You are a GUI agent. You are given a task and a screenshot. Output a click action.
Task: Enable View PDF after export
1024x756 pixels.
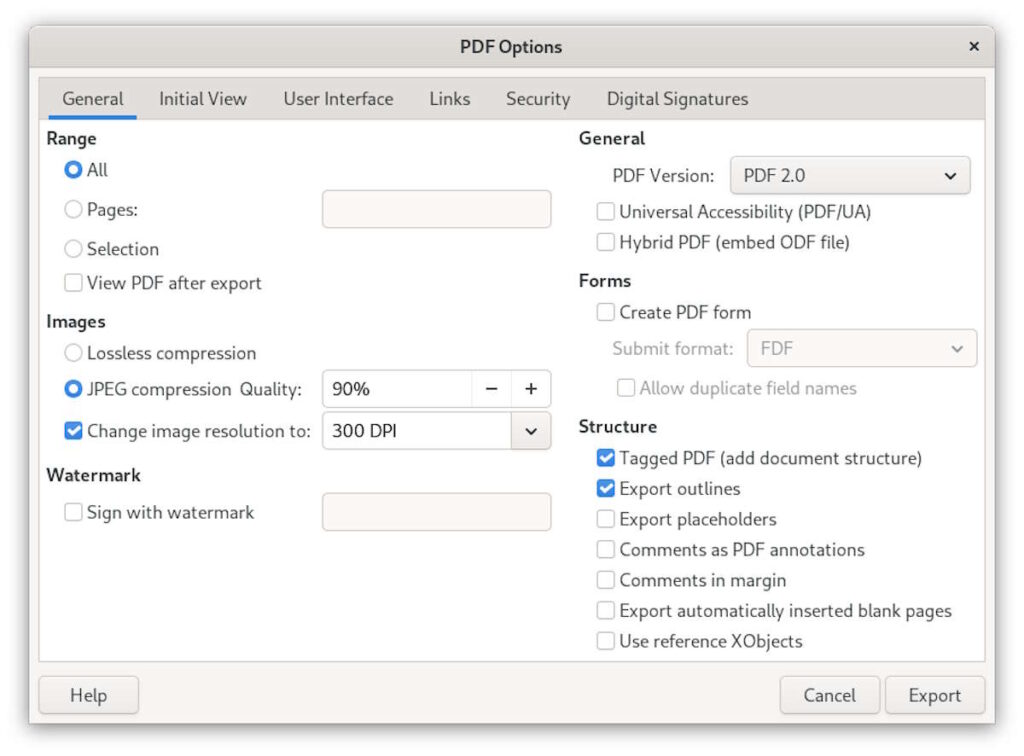72,283
